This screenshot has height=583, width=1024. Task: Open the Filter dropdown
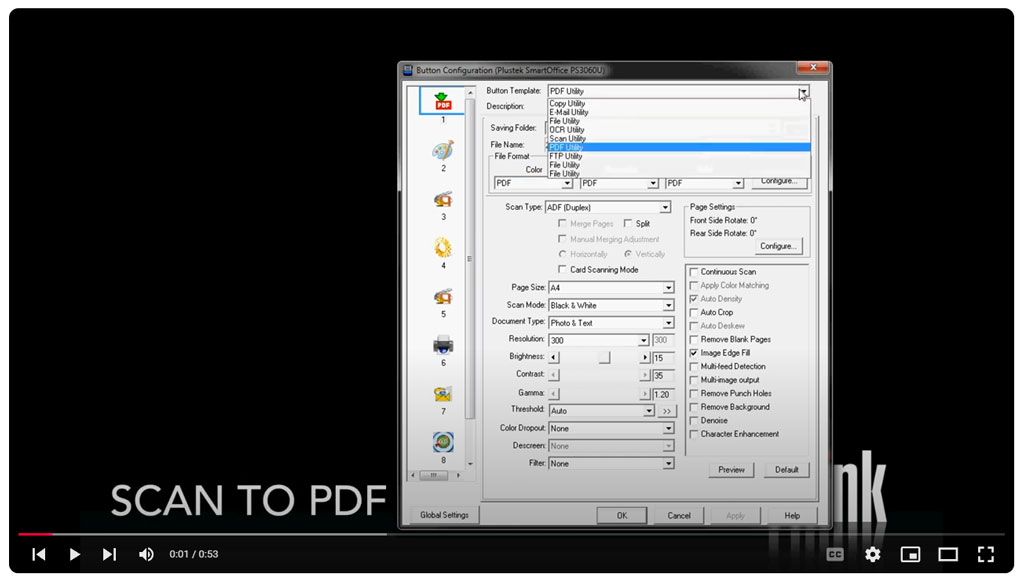(668, 464)
